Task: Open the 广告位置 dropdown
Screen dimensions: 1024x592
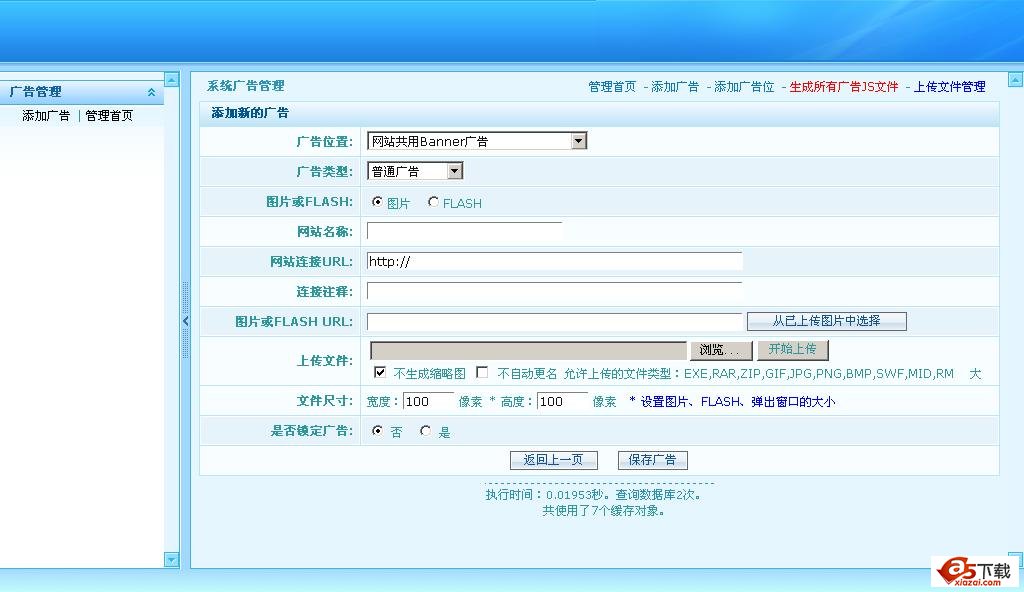Action: [580, 140]
